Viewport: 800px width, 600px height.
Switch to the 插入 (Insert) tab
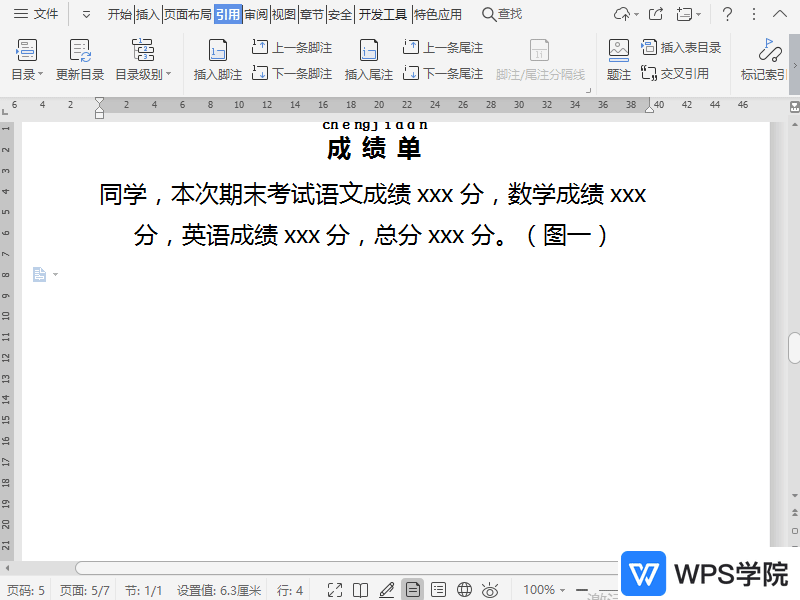[x=148, y=14]
